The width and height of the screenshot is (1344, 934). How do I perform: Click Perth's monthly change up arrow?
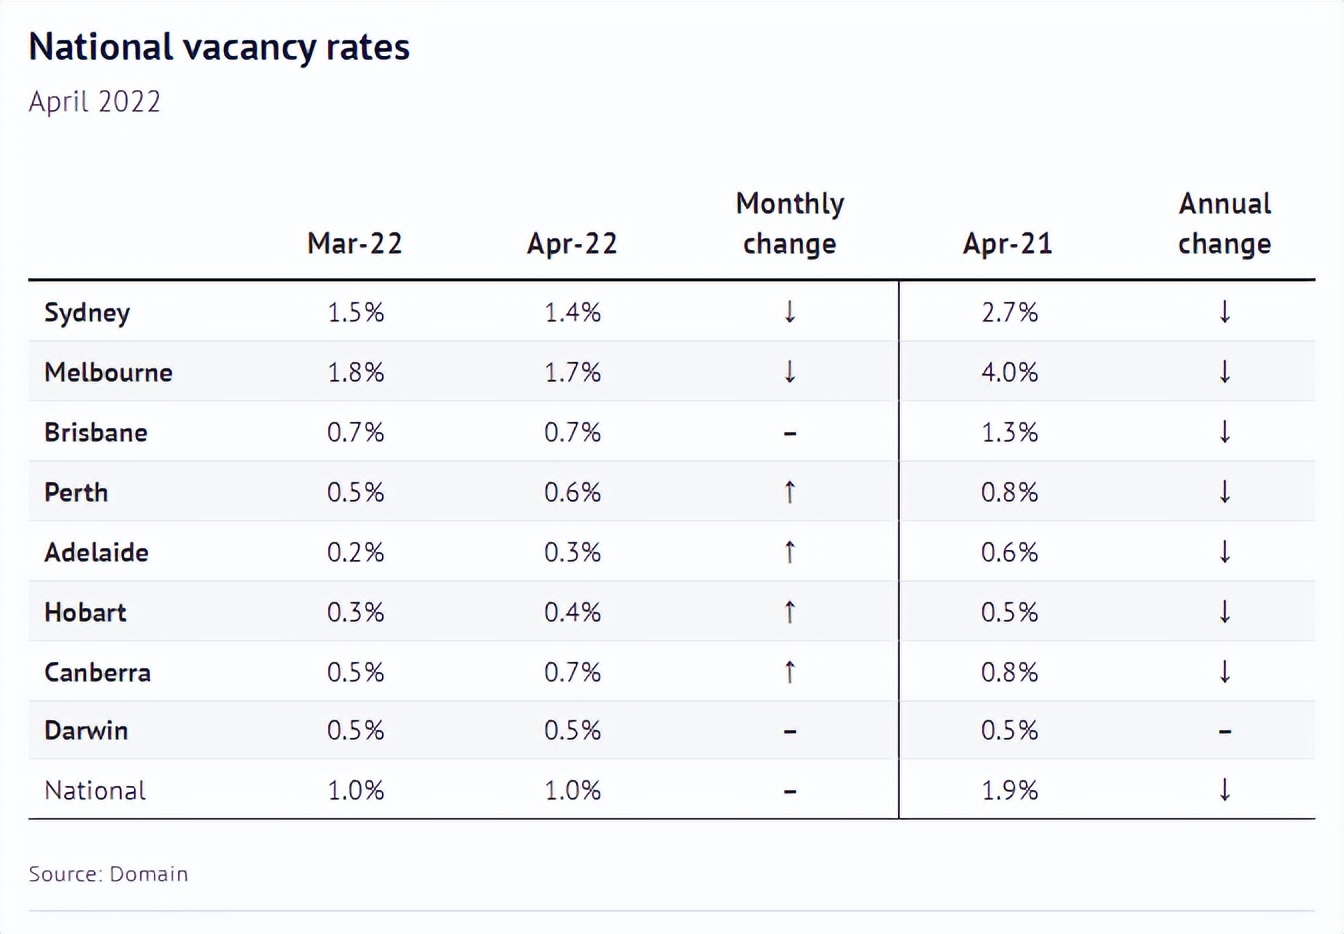[x=790, y=492]
